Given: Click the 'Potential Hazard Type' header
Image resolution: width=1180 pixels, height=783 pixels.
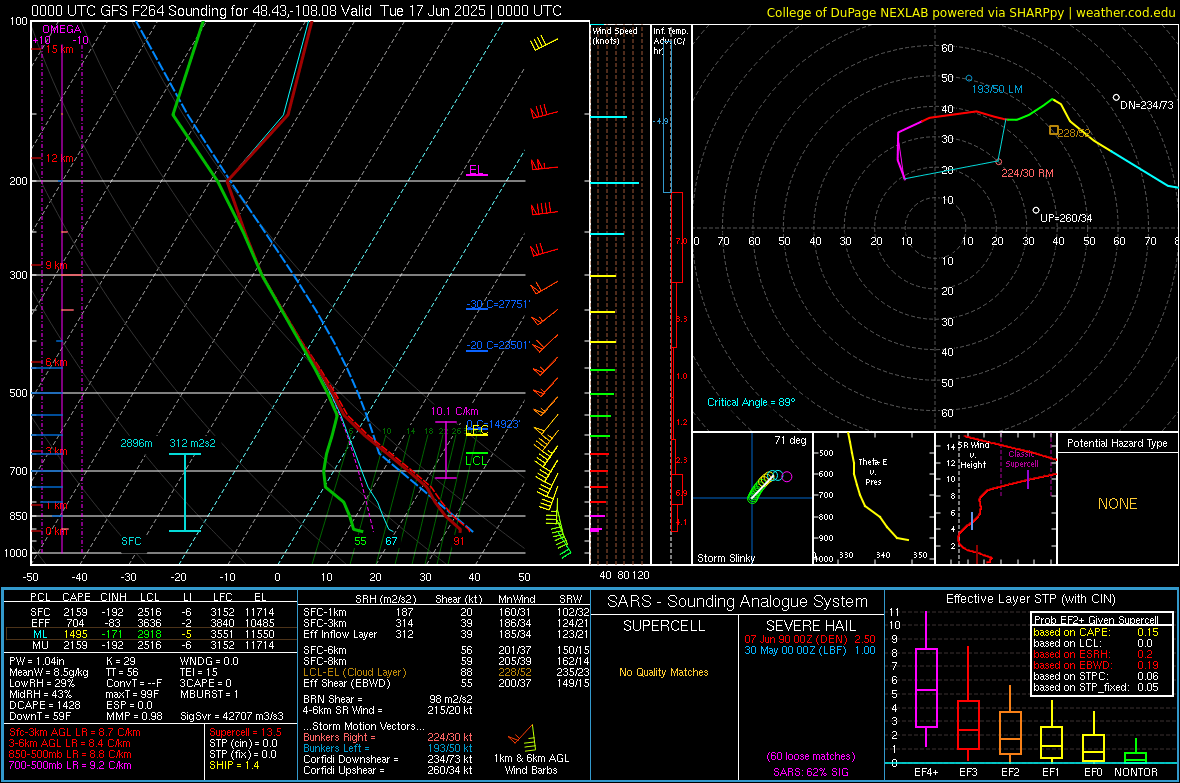Looking at the screenshot, I should [x=1118, y=443].
